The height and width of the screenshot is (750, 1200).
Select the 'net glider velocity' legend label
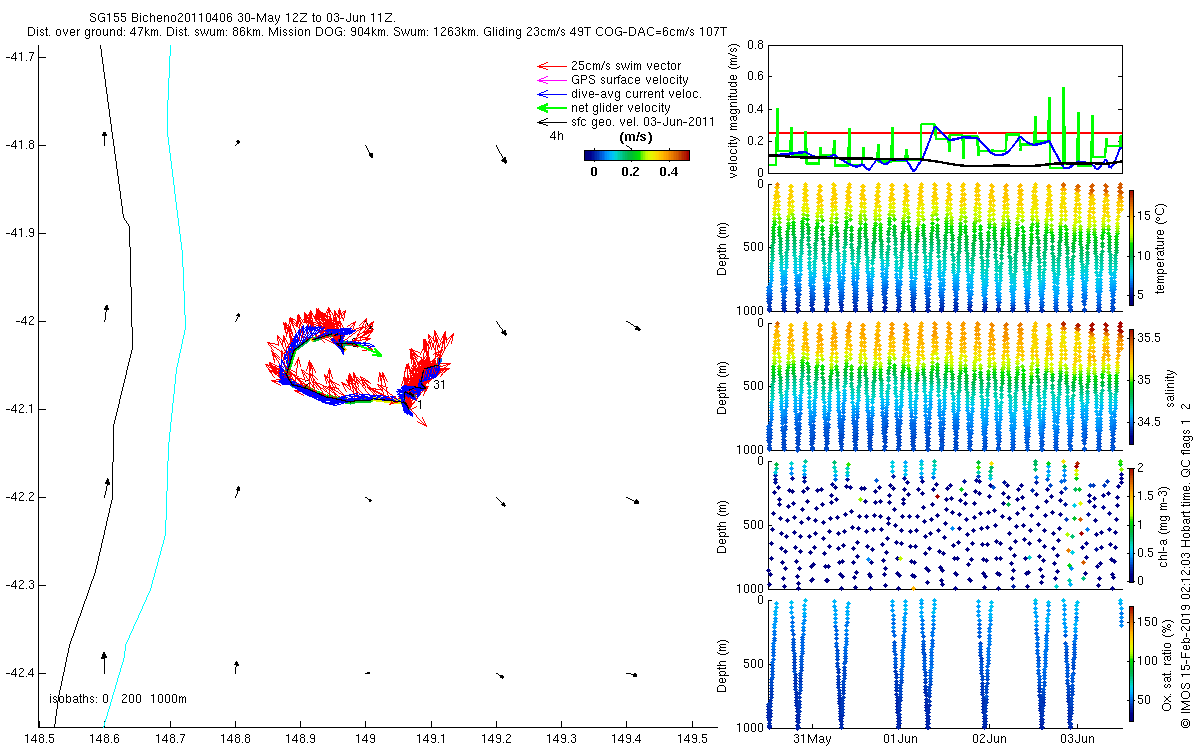(621, 108)
